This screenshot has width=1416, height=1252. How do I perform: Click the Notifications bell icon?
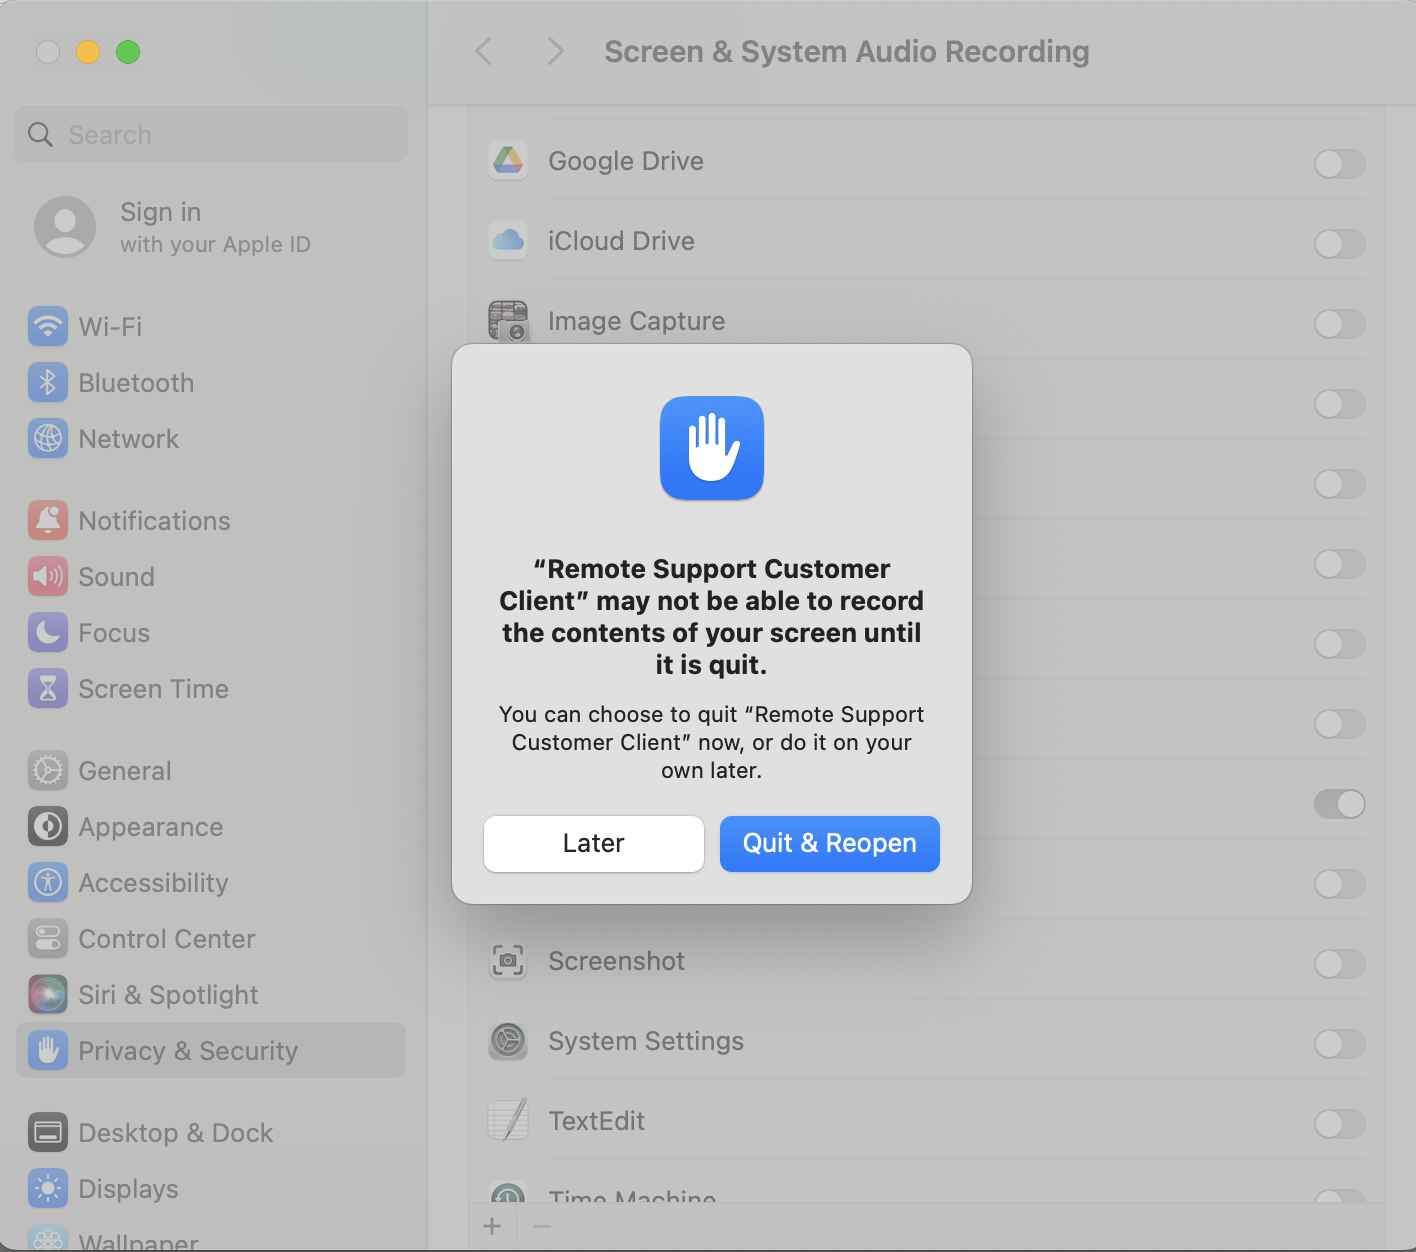point(48,521)
